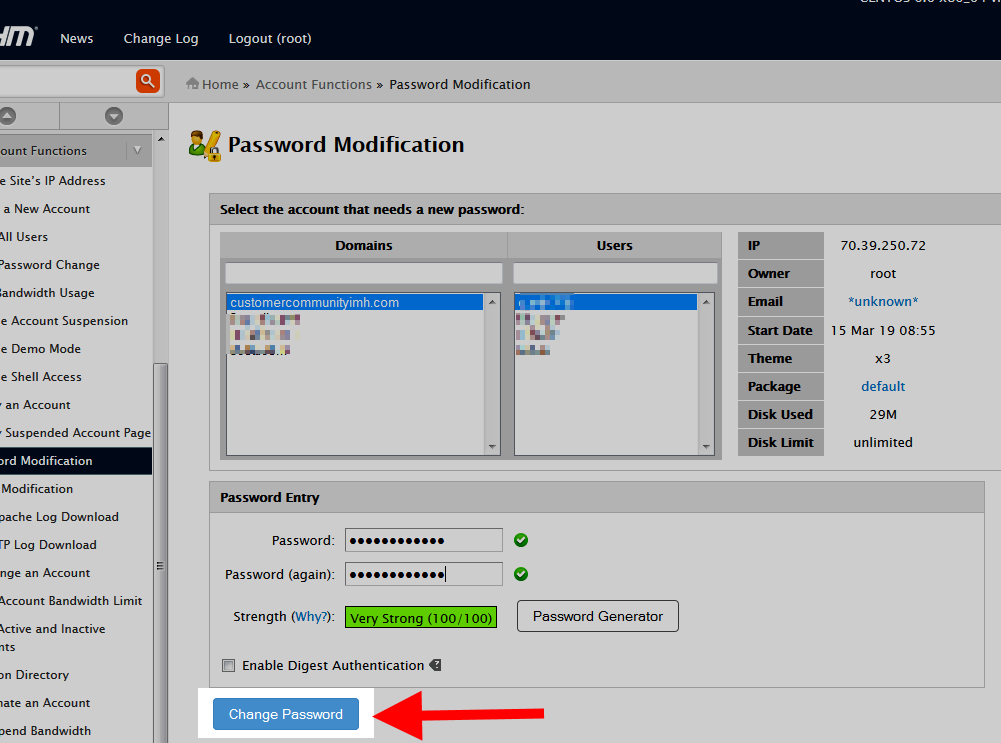Click Domains list scroll-up arrow
Viewport: 1001px width, 743px height.
point(492,302)
